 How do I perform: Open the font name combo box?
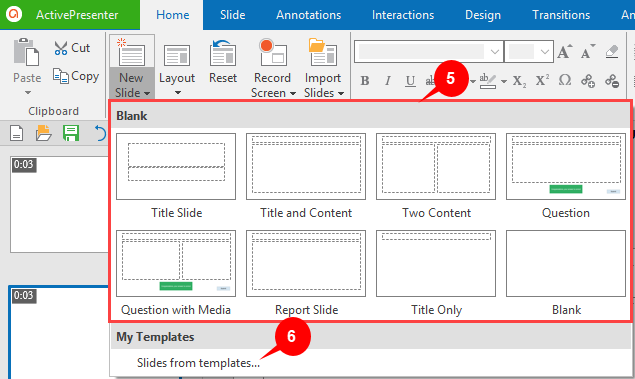coord(429,51)
